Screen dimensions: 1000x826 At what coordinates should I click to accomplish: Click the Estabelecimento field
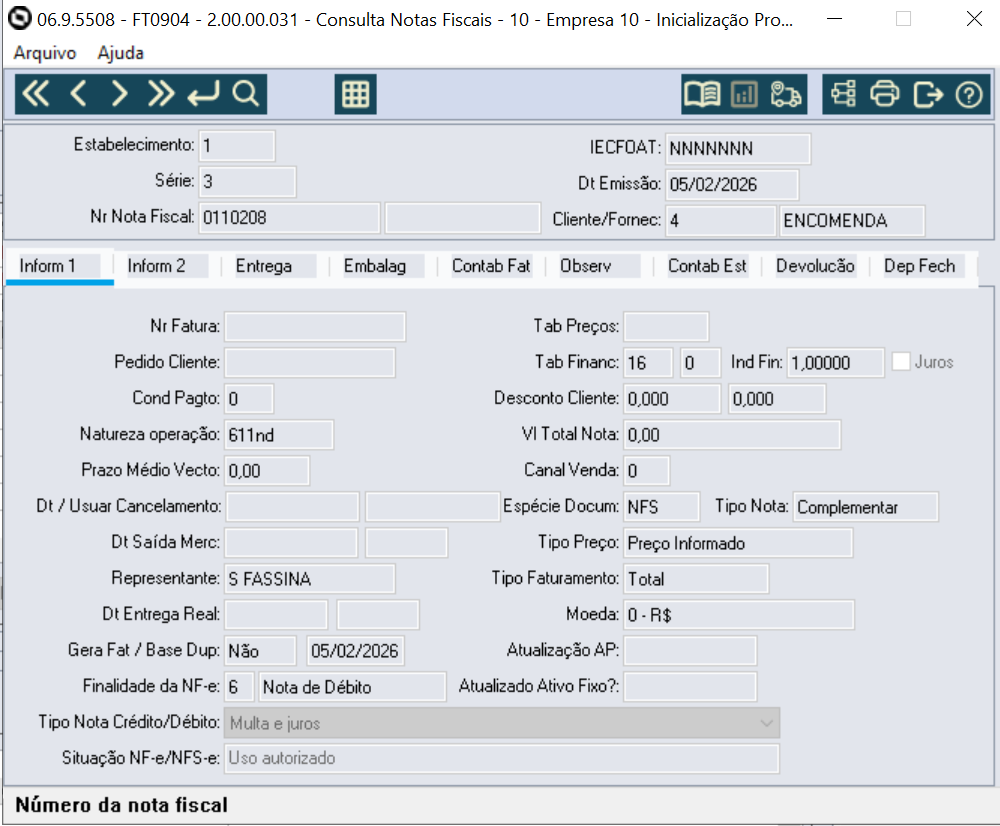click(x=237, y=146)
